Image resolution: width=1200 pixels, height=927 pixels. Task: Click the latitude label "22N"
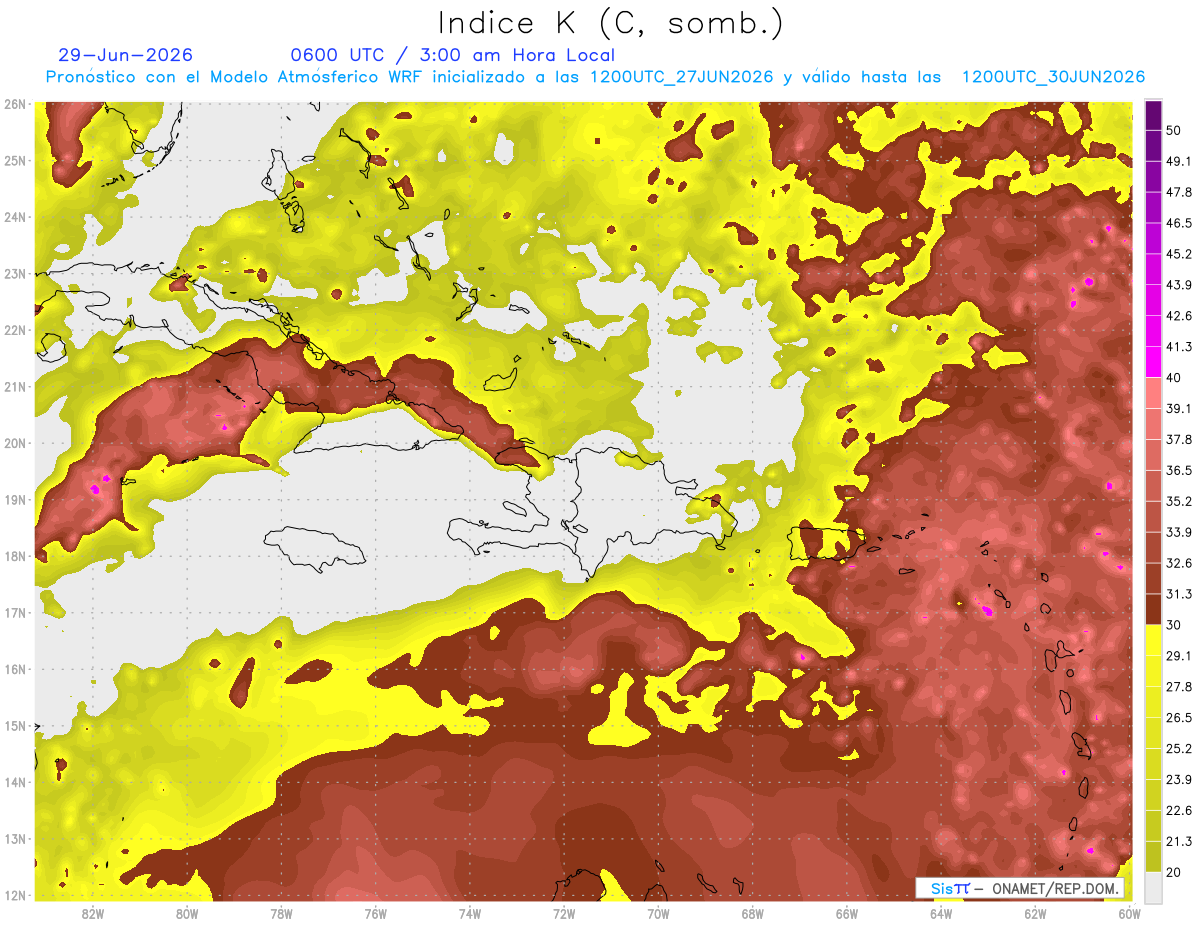[15, 330]
